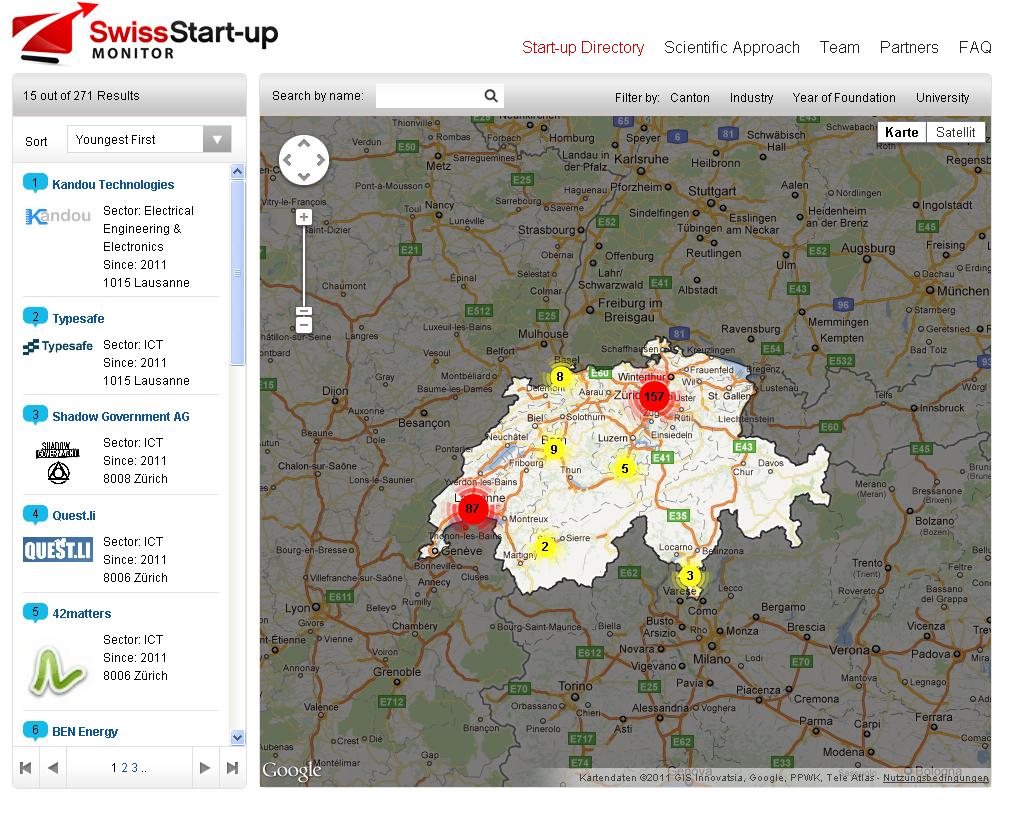Click the yellow marker labeled 8 near Basel
1021x813 pixels.
point(560,377)
